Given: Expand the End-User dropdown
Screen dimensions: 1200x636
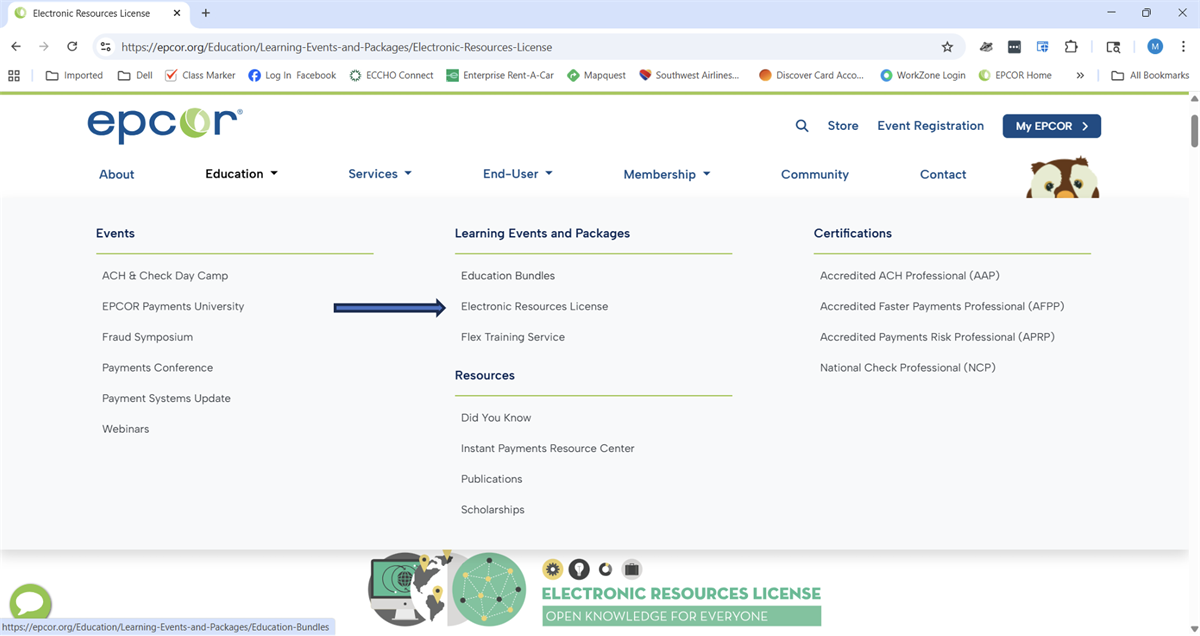Looking at the screenshot, I should (x=518, y=174).
